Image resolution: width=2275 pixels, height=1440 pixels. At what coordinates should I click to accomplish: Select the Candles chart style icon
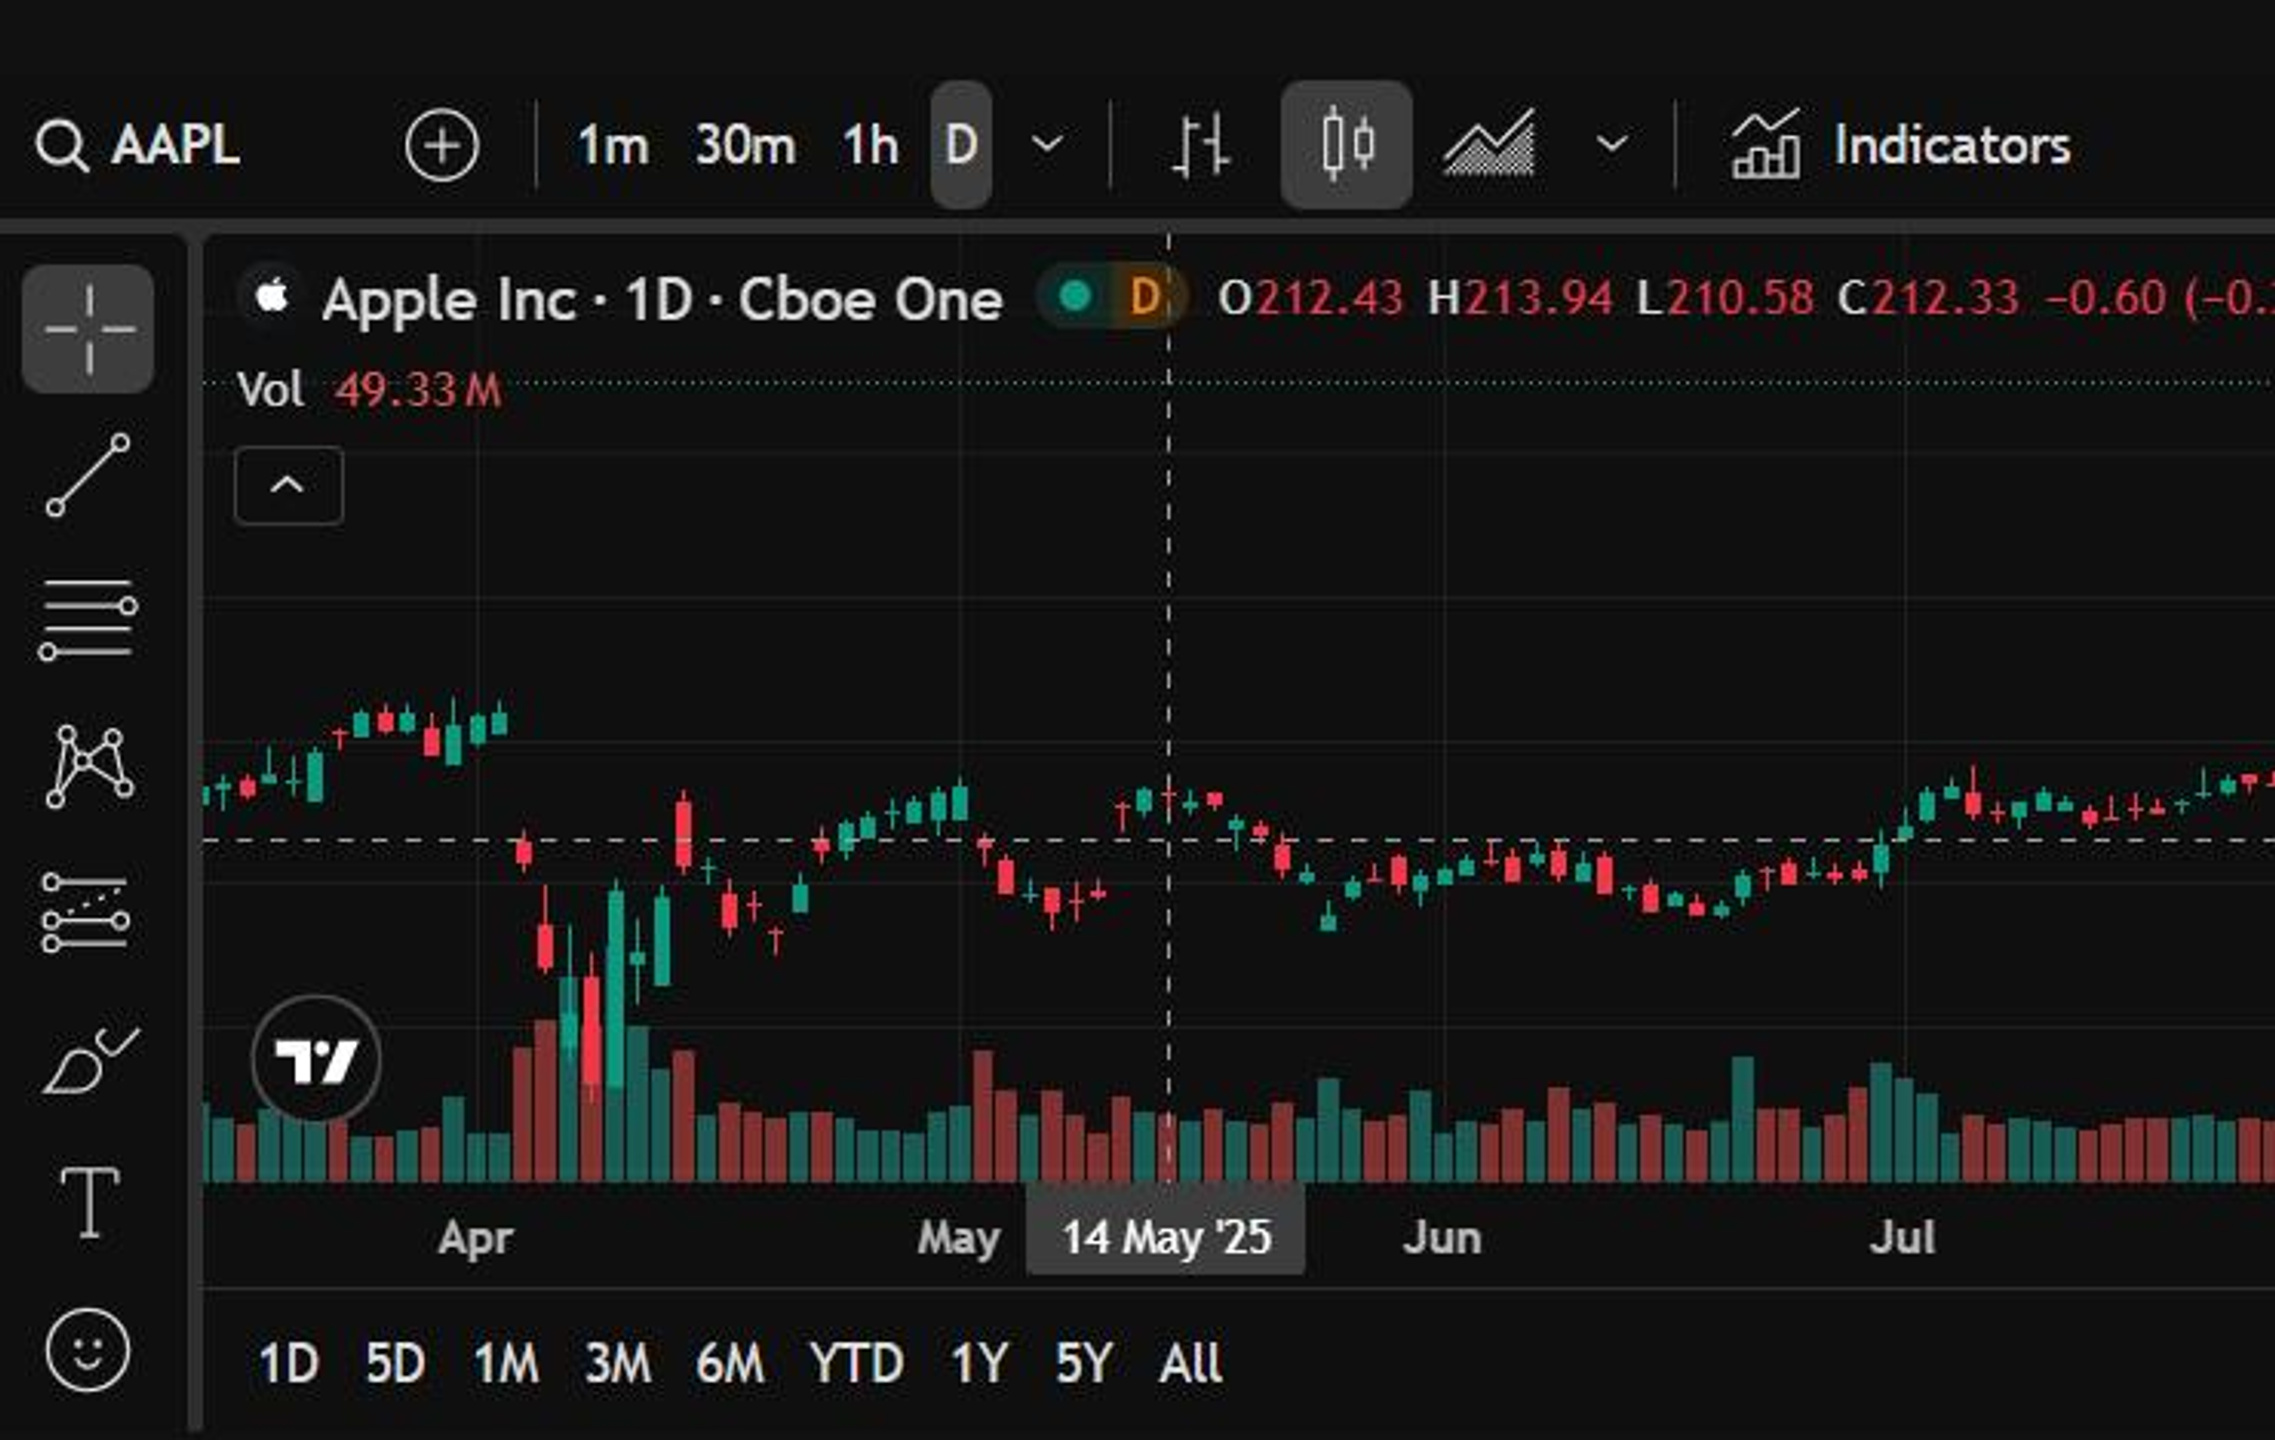[x=1347, y=146]
